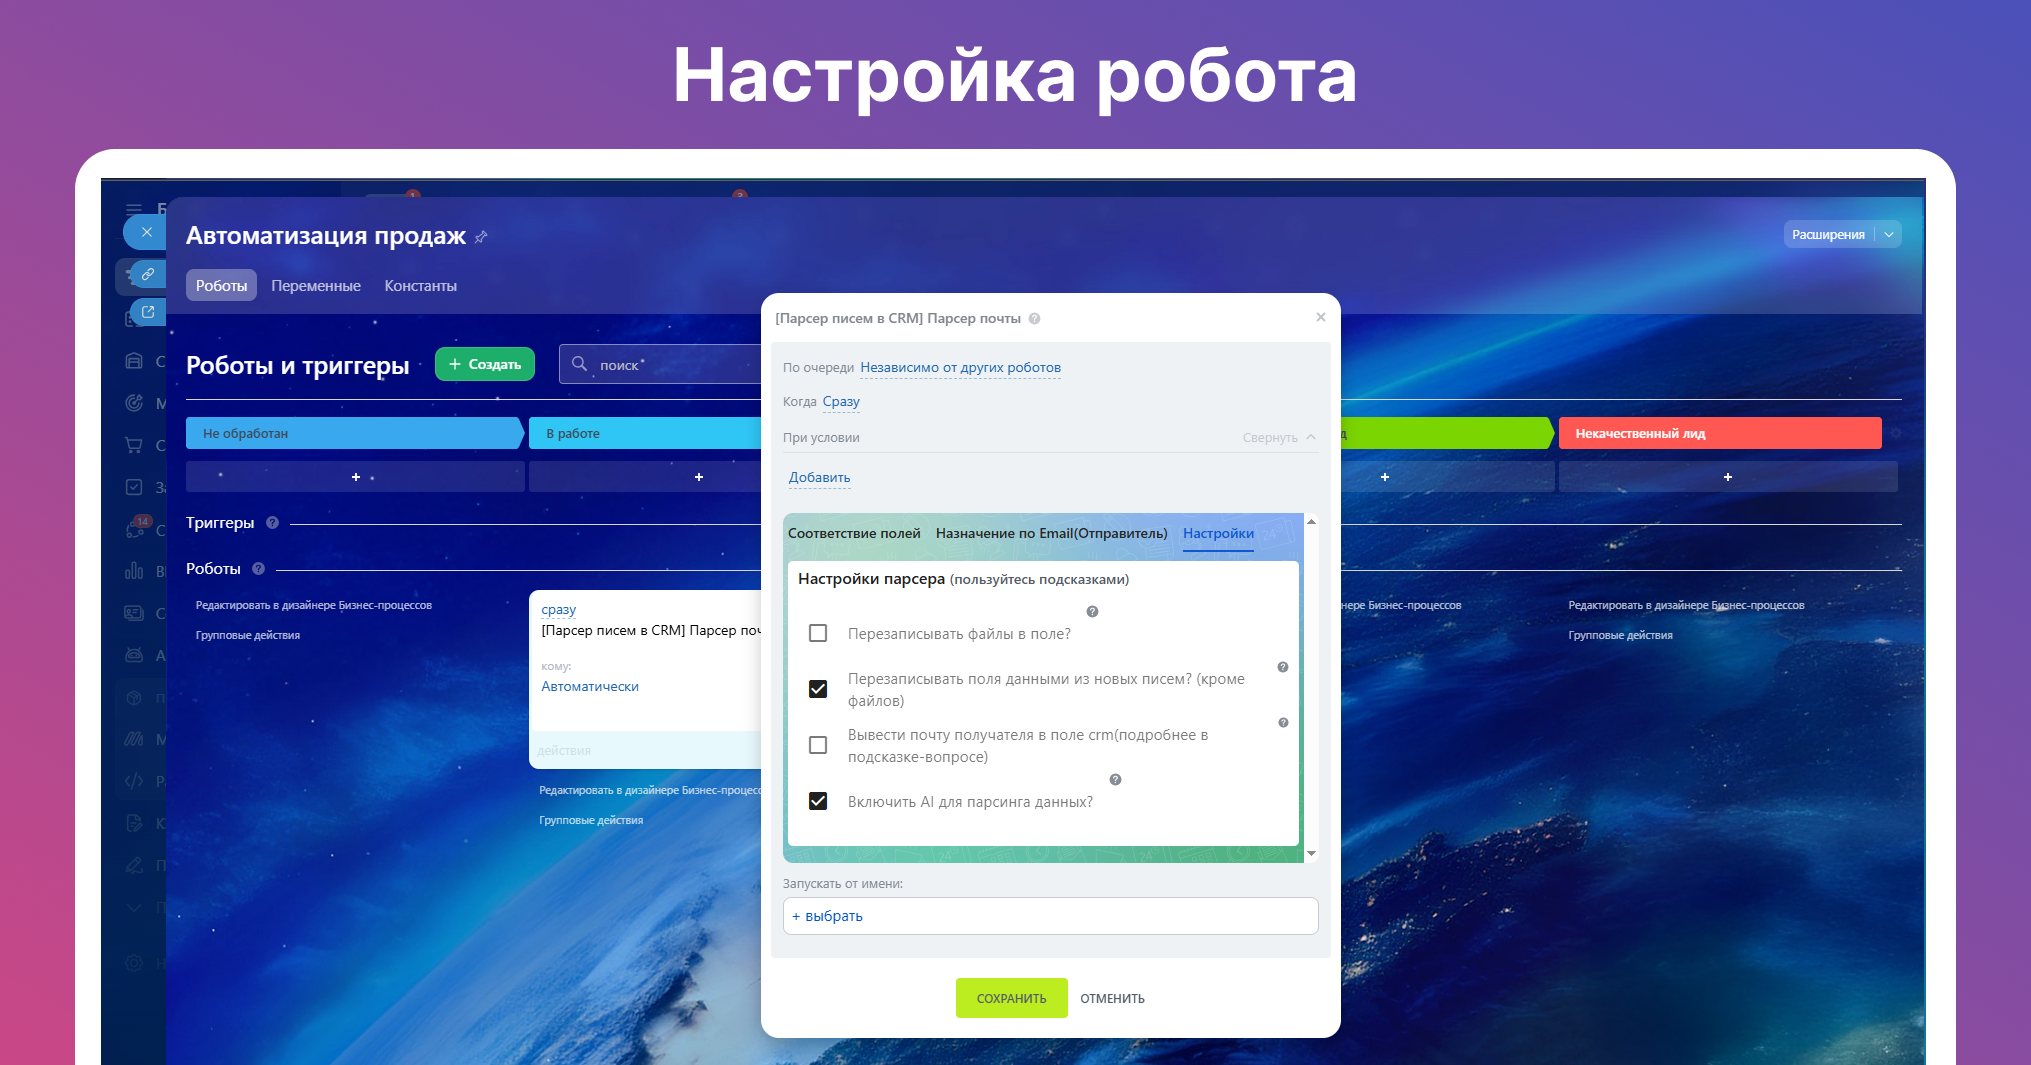Image resolution: width=2031 pixels, height=1065 pixels.
Task: Open the store building icon in sidebar
Action: tap(134, 361)
